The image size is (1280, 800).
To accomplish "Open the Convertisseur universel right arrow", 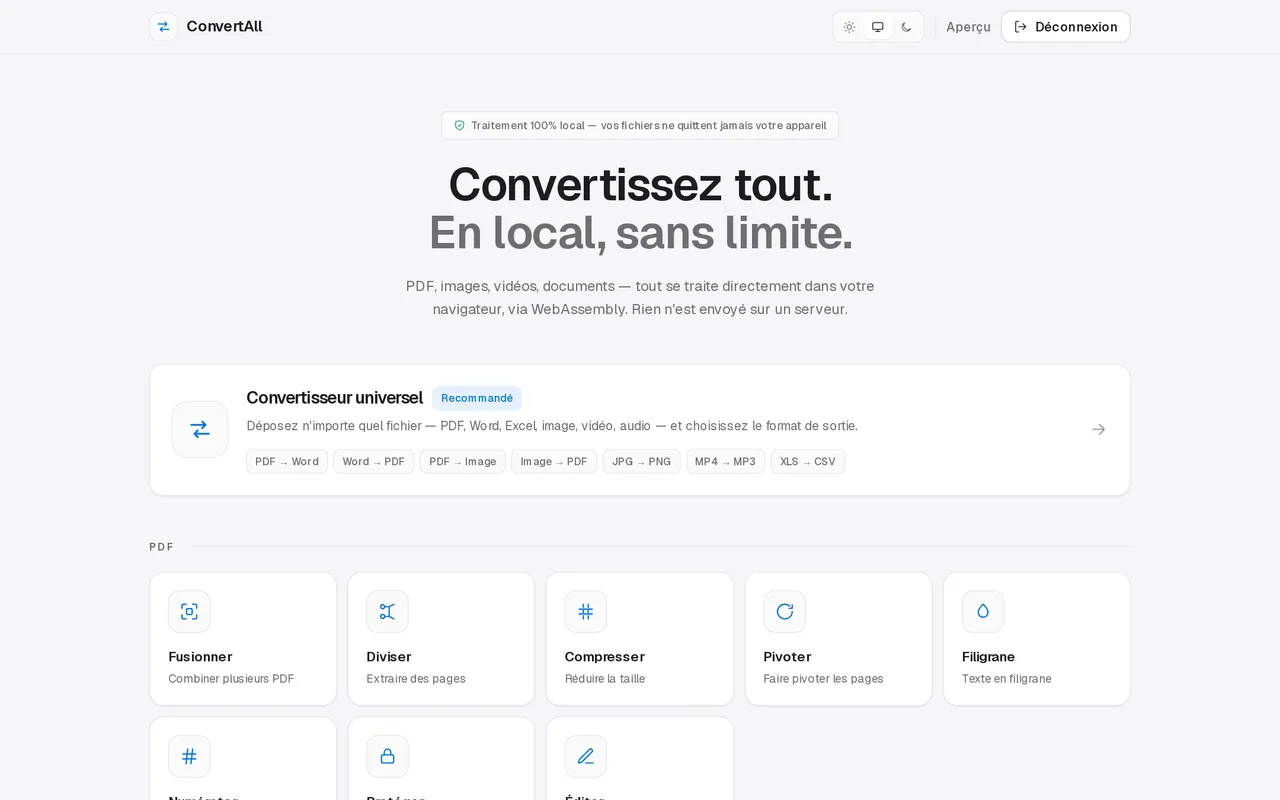I will [1099, 429].
